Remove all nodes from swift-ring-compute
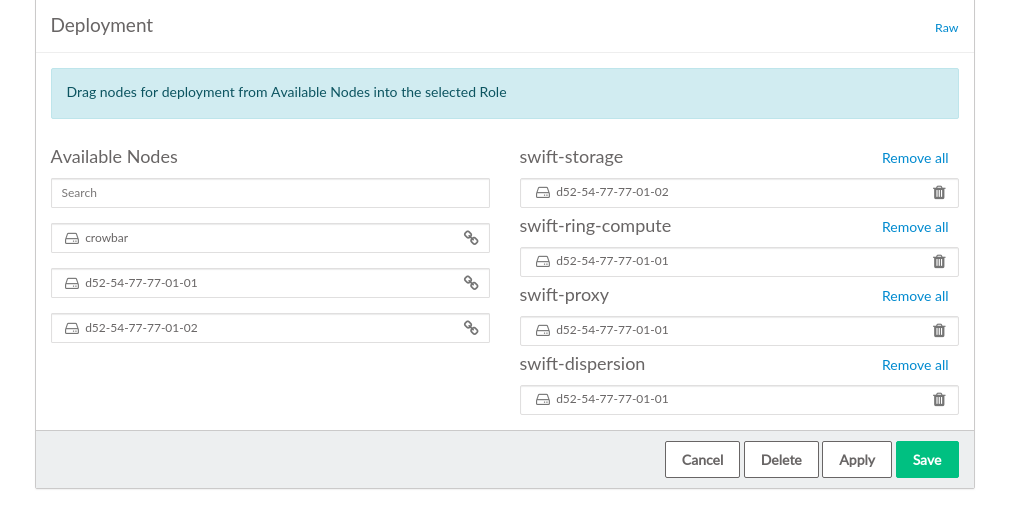This screenshot has width=1009, height=509. coord(914,227)
